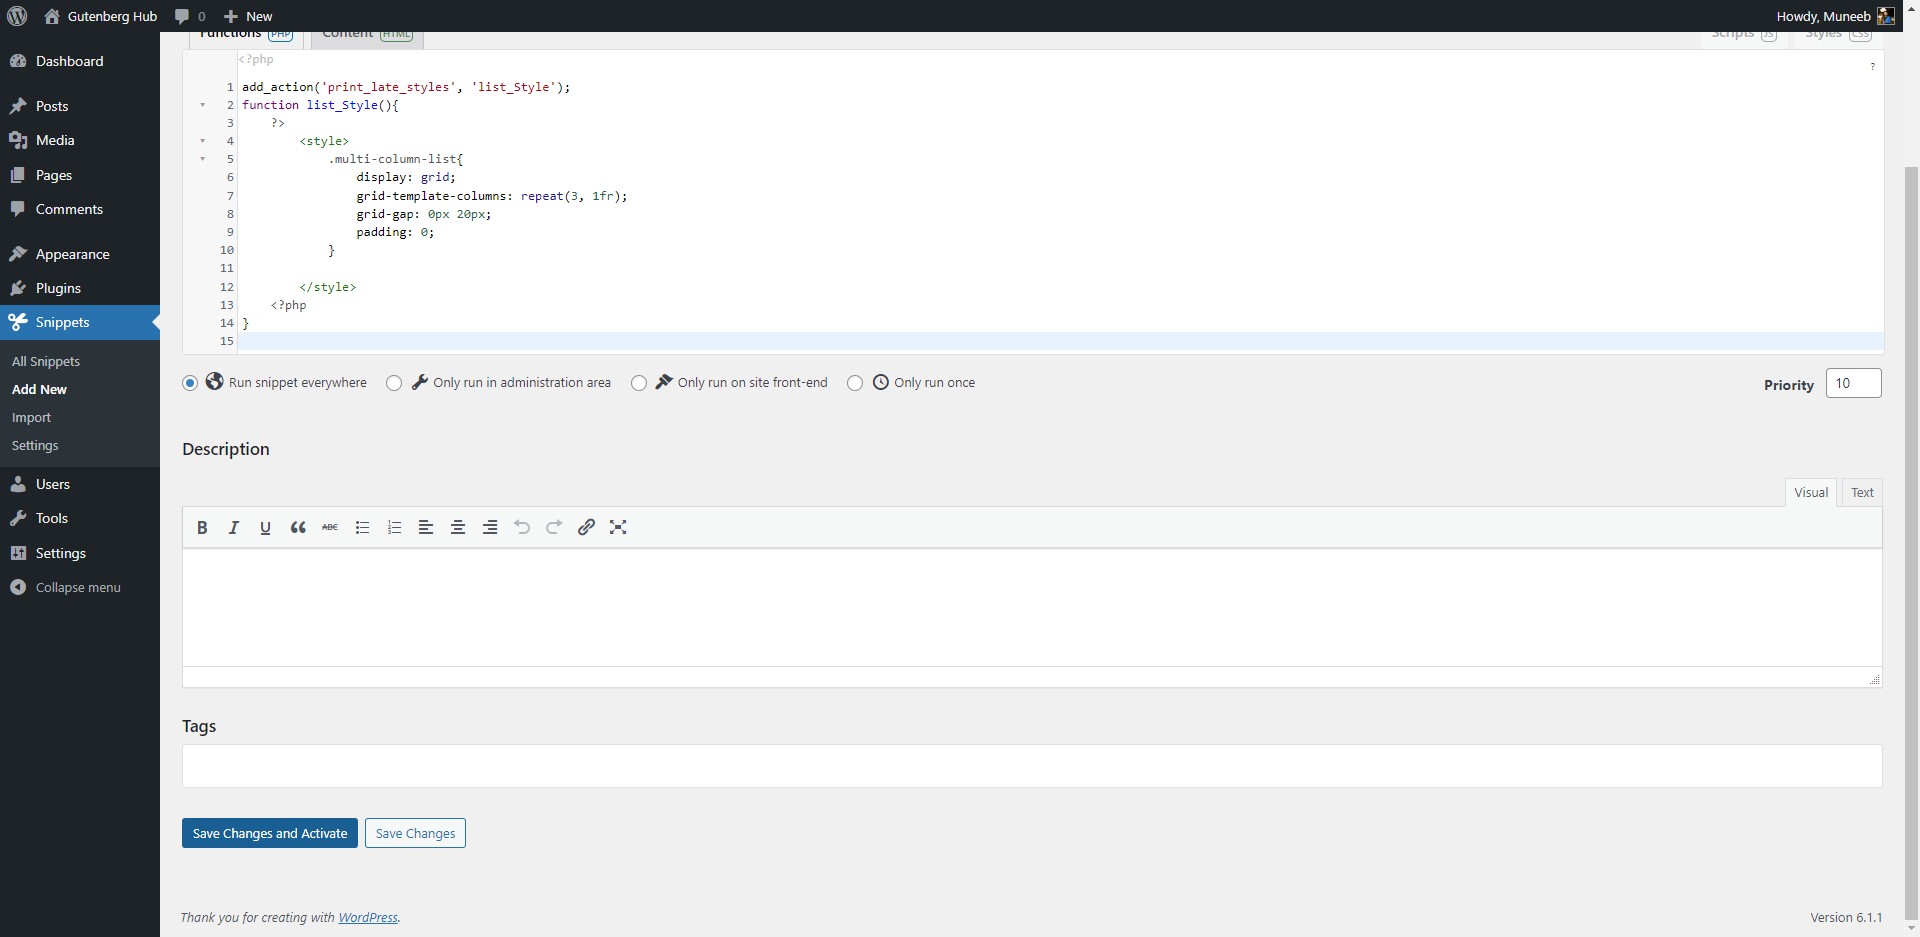Collapse the style block at line 5
Screen dimensions: 1920x937
205,158
